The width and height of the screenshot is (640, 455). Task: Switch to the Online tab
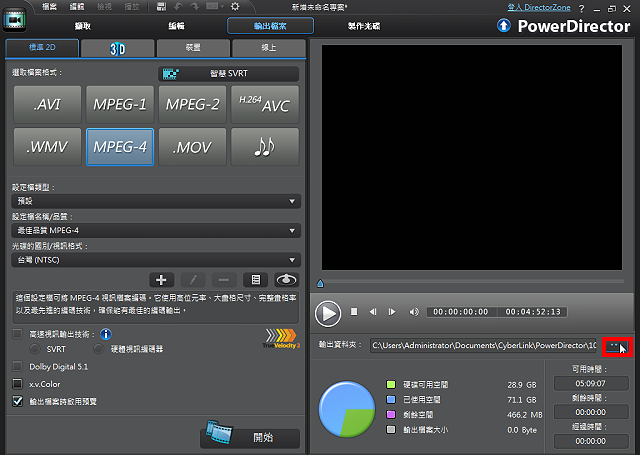pos(269,49)
